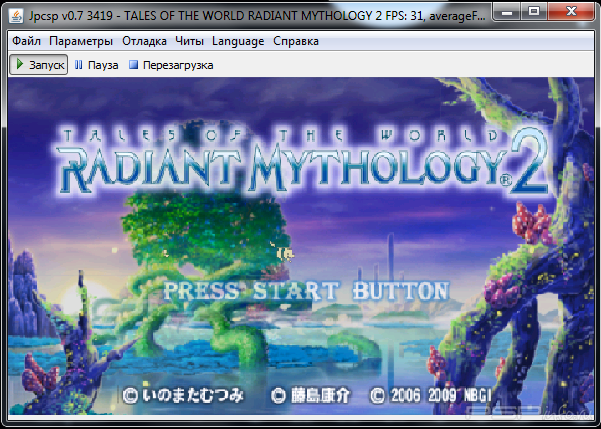Open the Файл menu
Viewport: 601px width, 429px height.
pos(26,41)
